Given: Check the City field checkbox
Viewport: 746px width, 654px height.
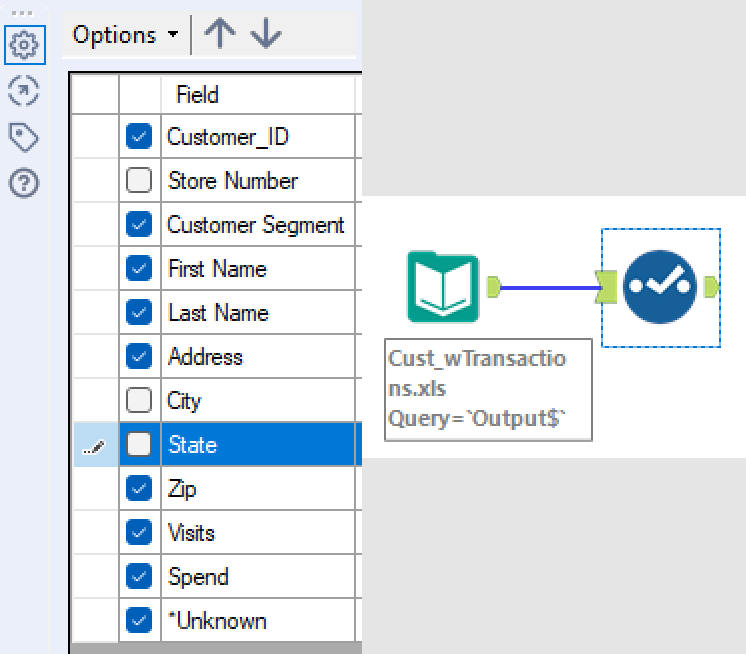Looking at the screenshot, I should coord(139,401).
